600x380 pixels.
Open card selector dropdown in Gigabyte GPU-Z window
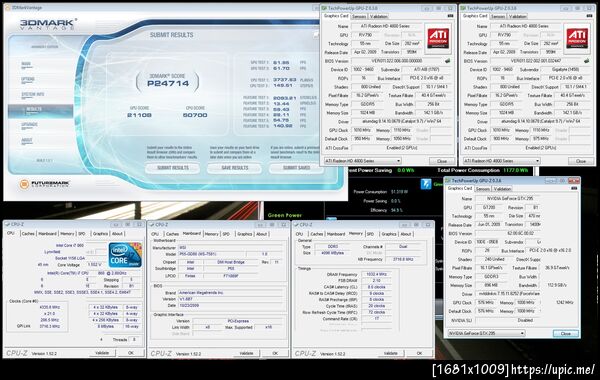501,161
